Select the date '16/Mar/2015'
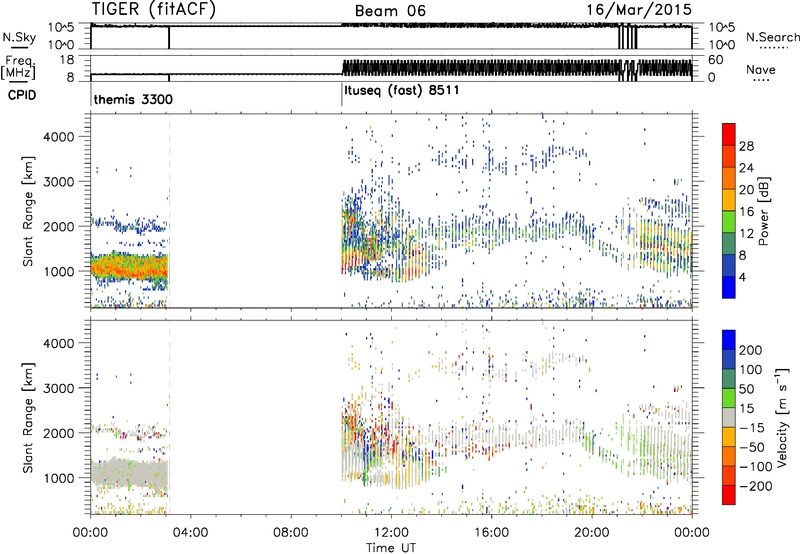Screen dimensions: 800x554 639,9
